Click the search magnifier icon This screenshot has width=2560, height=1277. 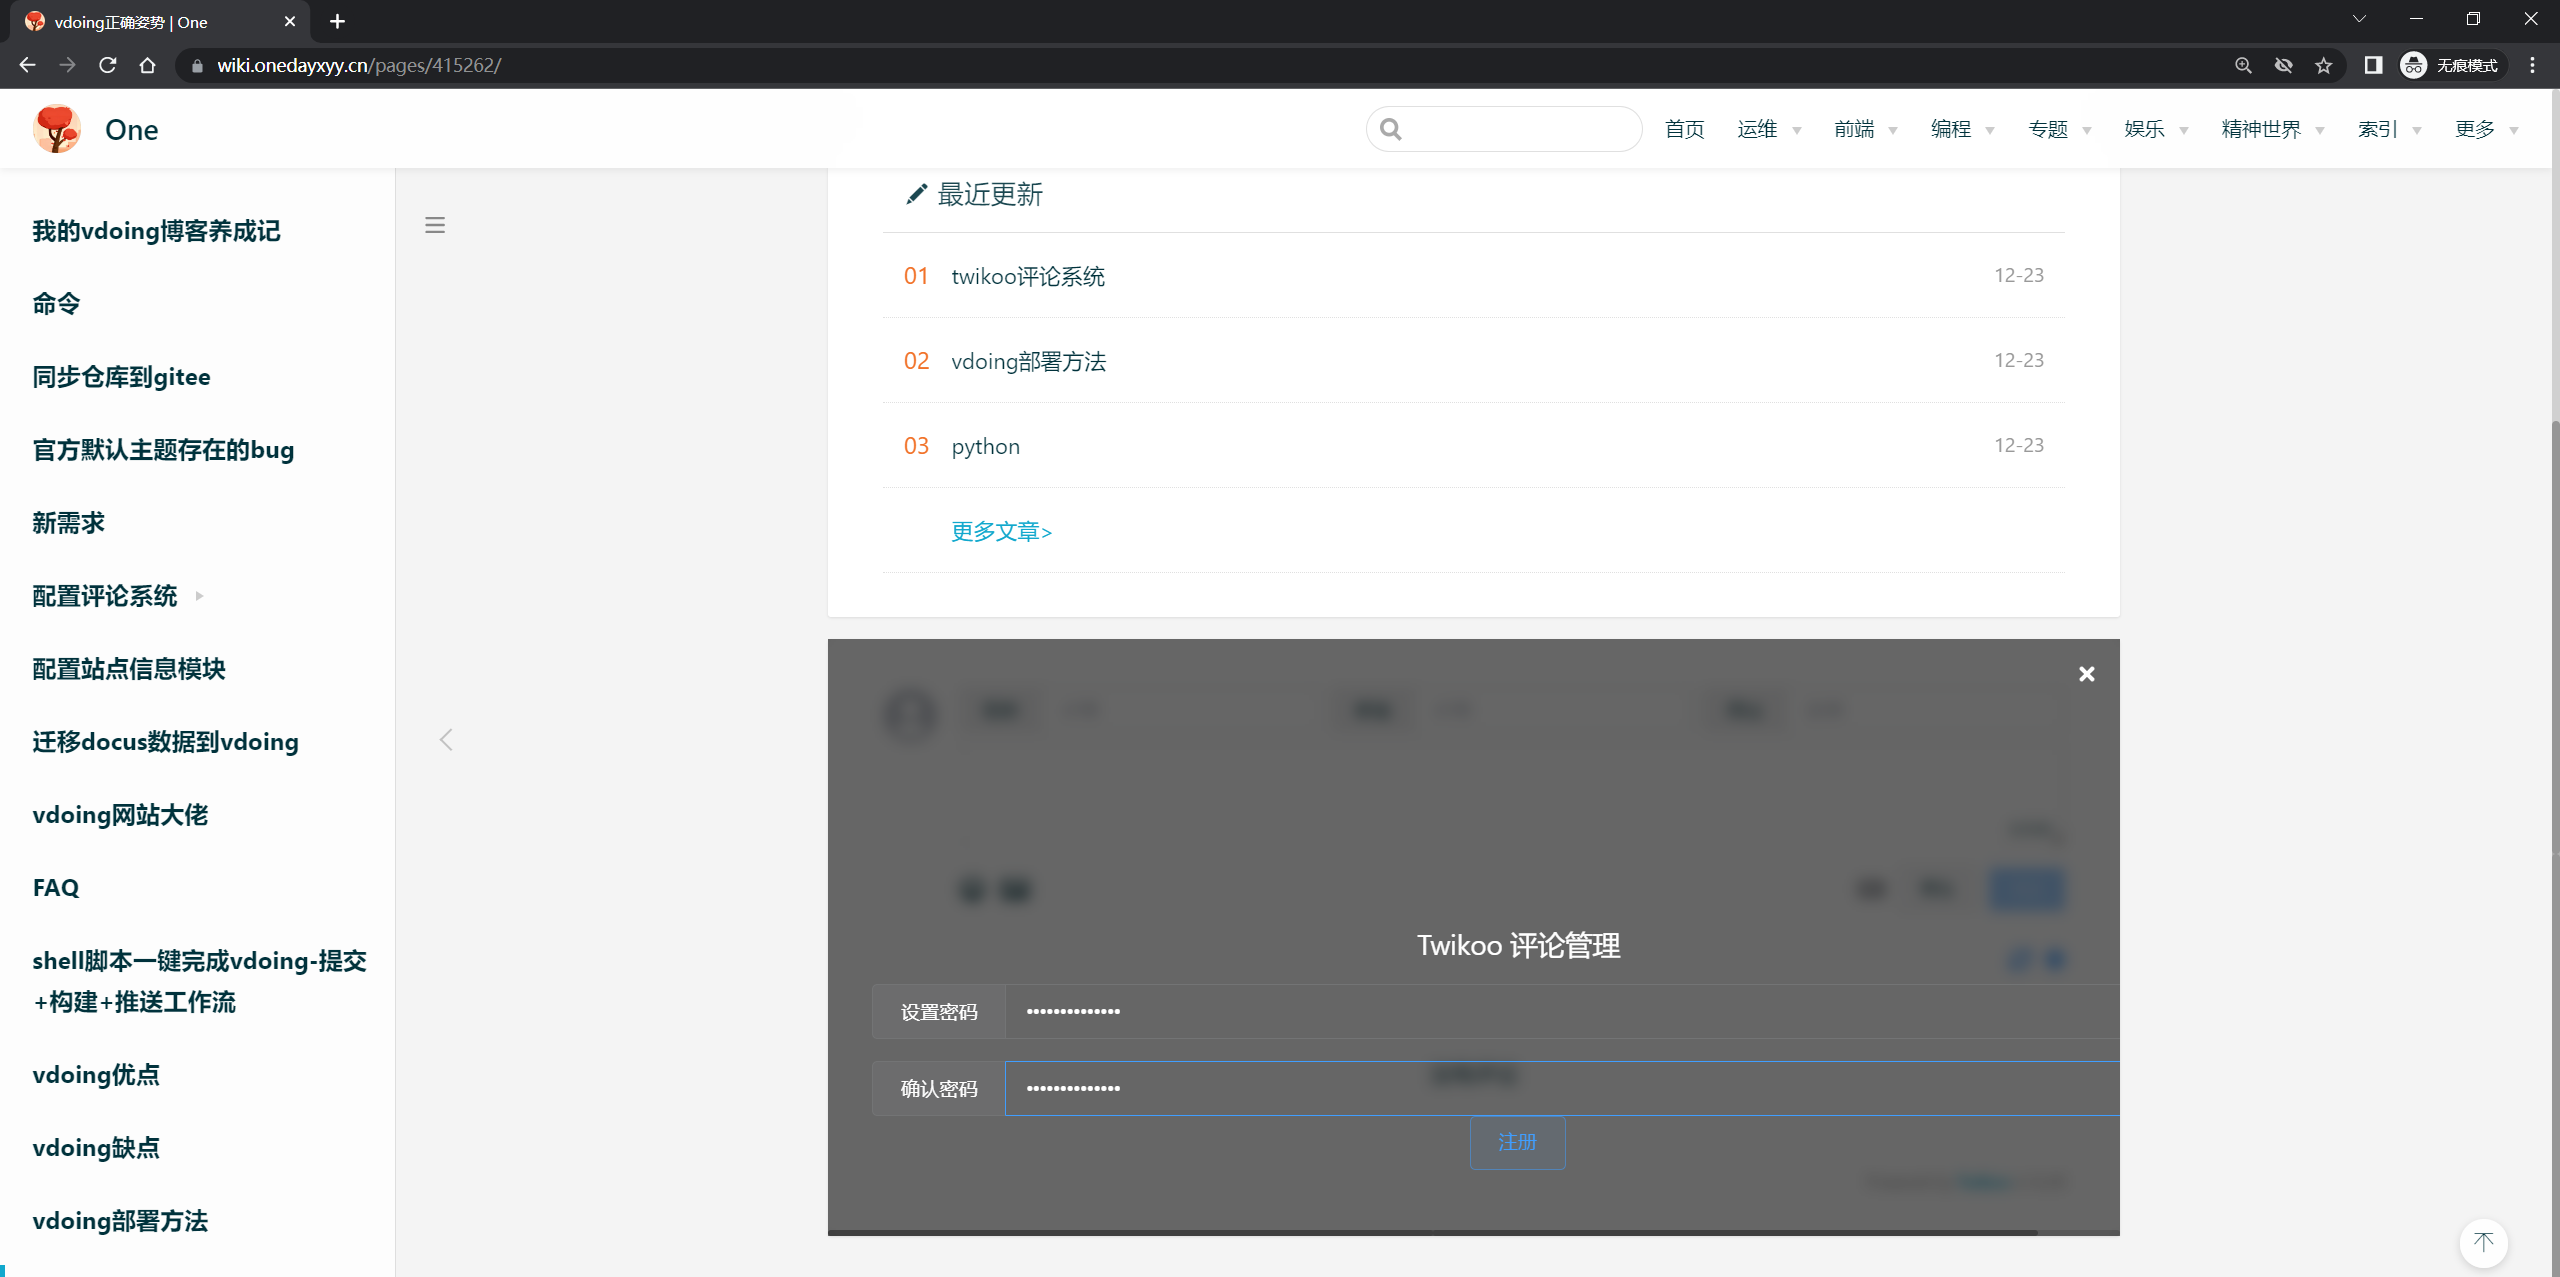1390,129
